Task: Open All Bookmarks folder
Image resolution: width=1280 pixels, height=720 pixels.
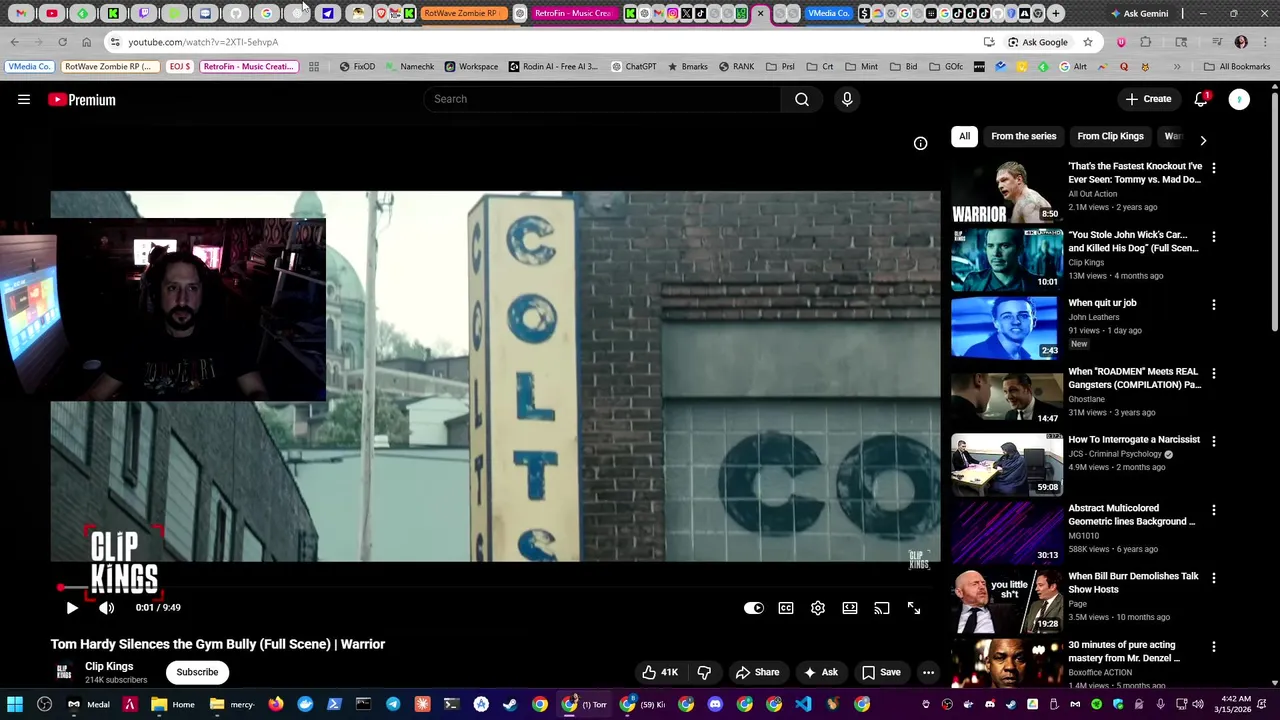Action: pos(1237,67)
